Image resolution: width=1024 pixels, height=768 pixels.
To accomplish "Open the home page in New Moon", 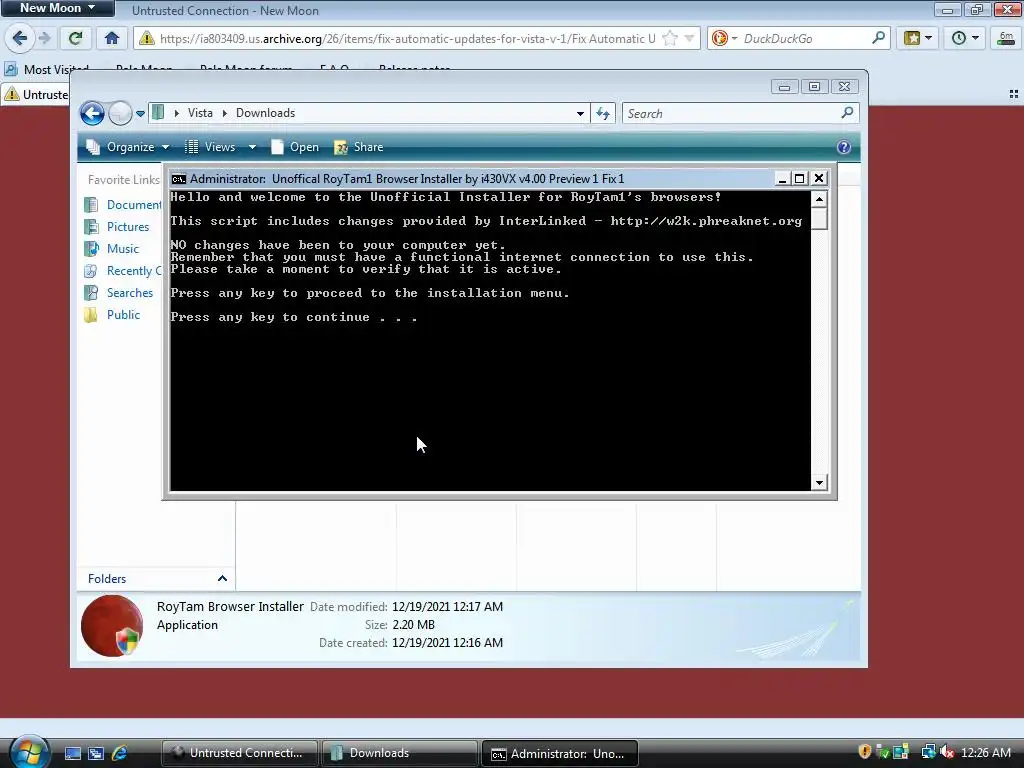I will click(x=112, y=38).
